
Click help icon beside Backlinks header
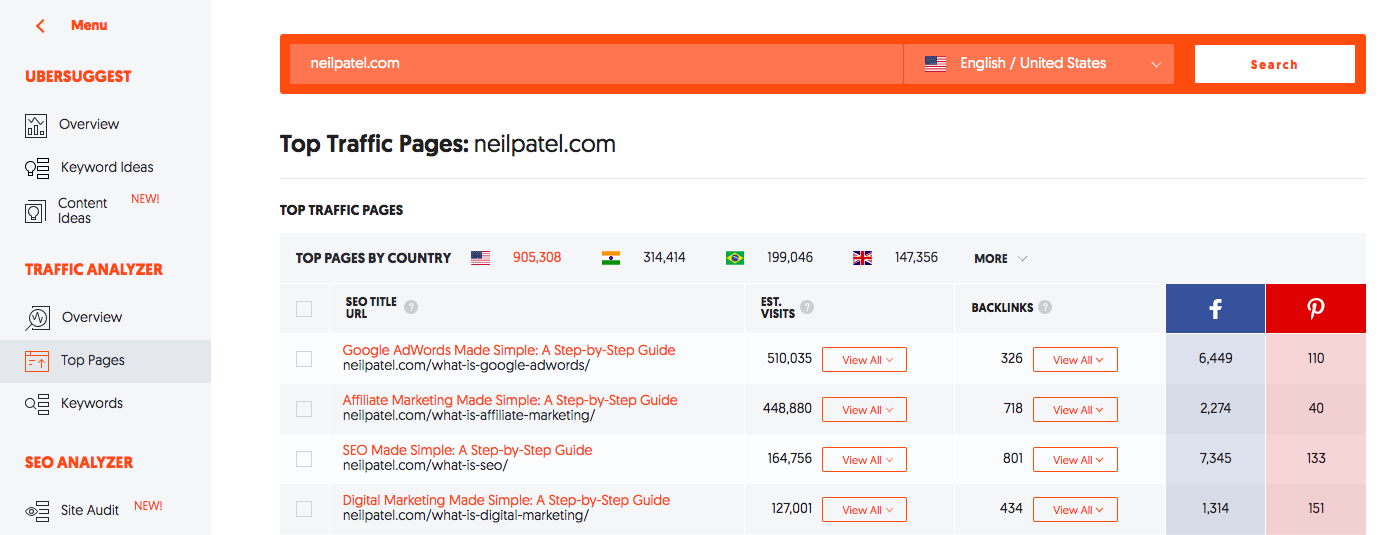click(1045, 308)
